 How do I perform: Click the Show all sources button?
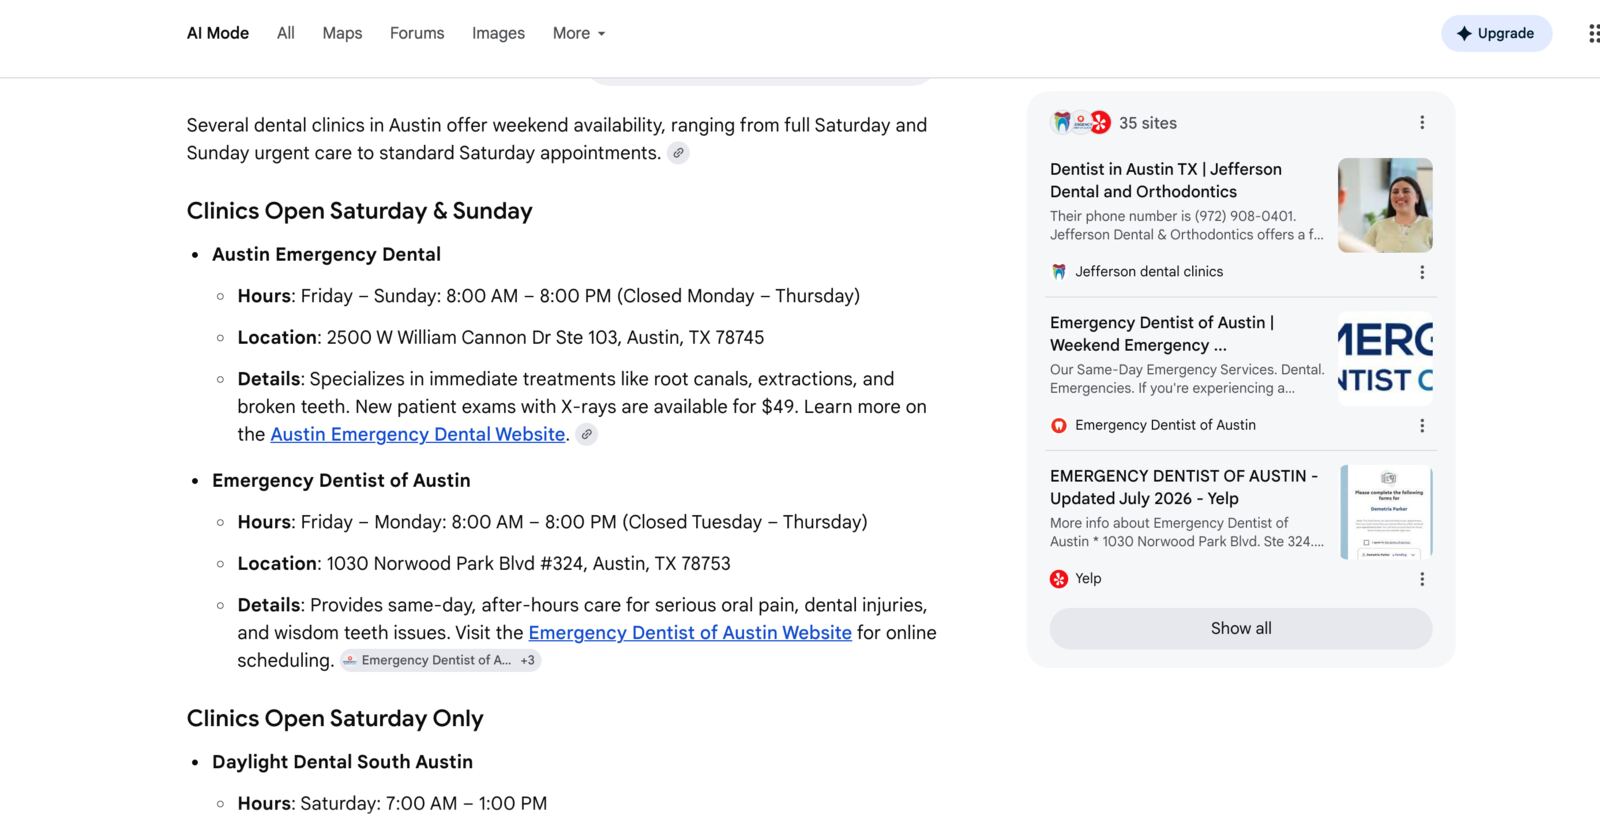tap(1241, 628)
